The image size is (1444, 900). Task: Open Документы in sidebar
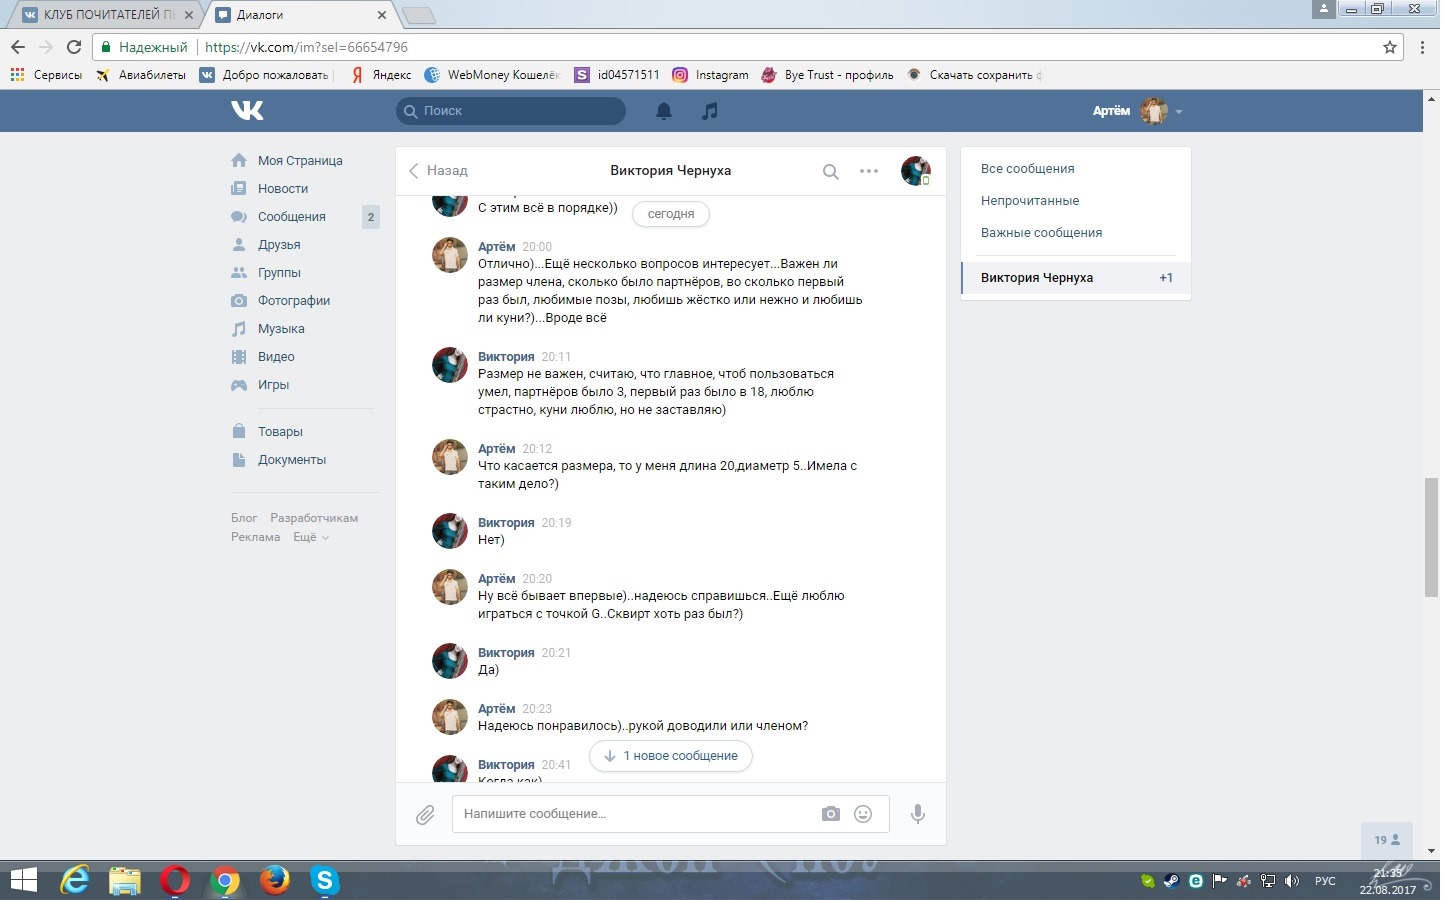pos(292,459)
